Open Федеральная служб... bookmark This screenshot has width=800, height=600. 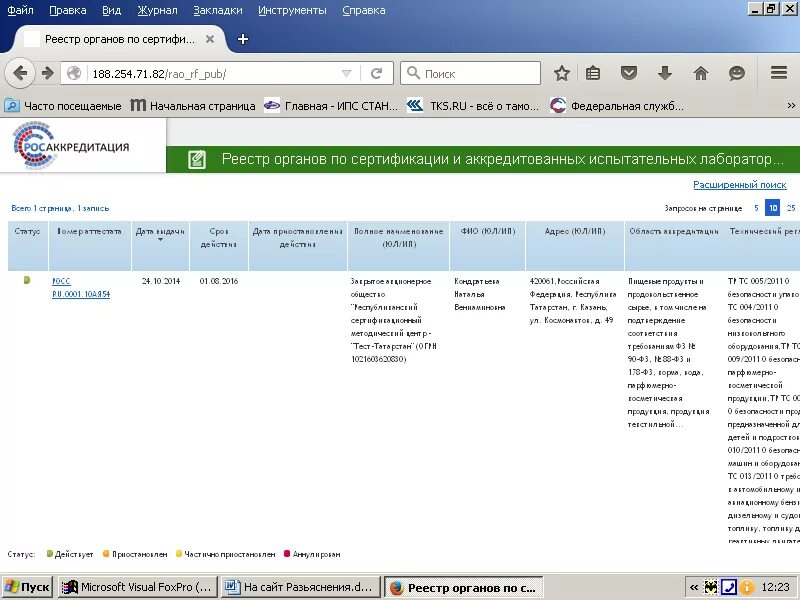(x=617, y=106)
